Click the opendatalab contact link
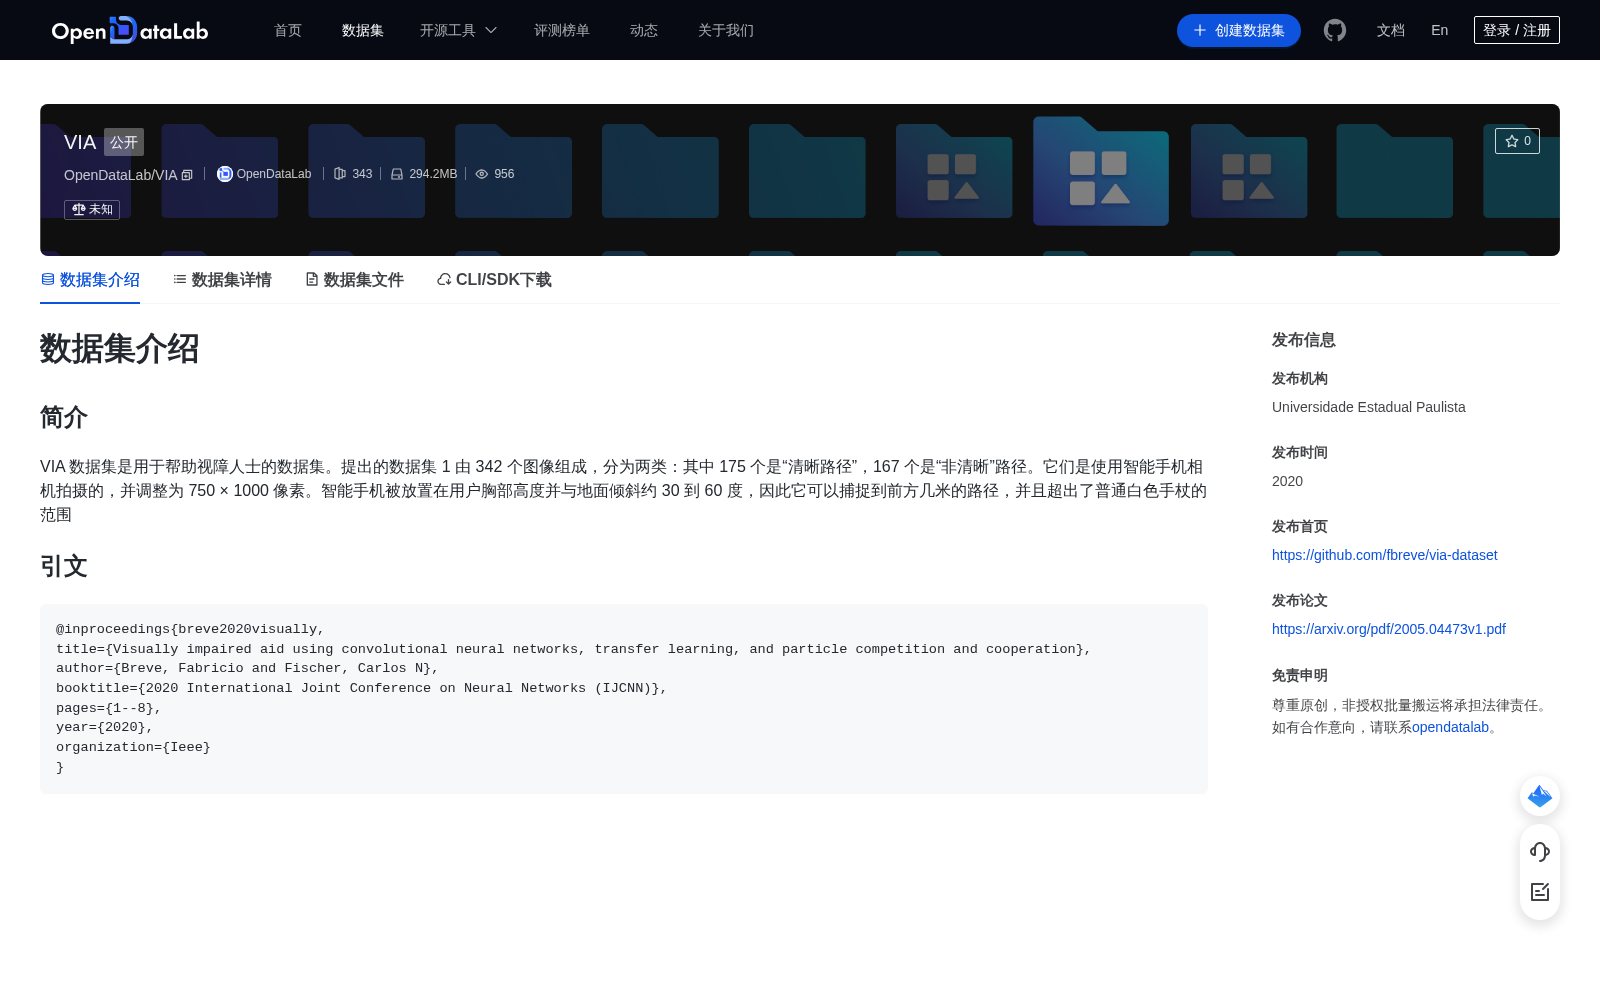 (x=1450, y=727)
